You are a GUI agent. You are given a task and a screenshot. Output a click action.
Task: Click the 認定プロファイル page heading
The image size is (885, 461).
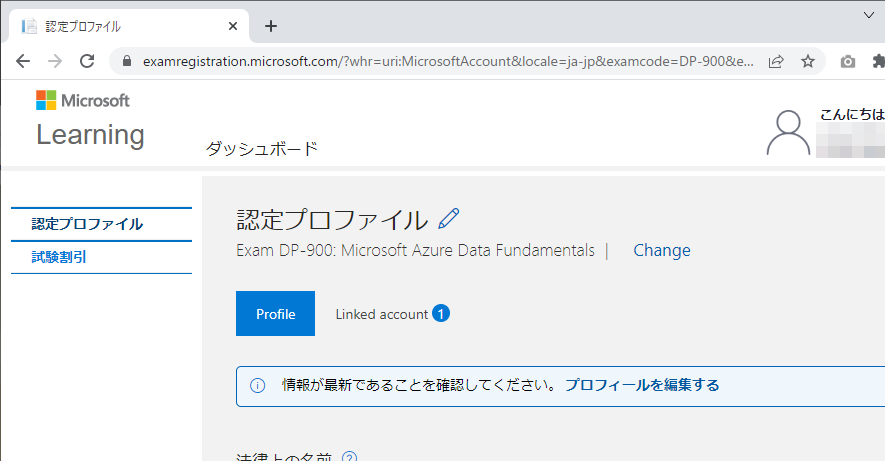332,219
